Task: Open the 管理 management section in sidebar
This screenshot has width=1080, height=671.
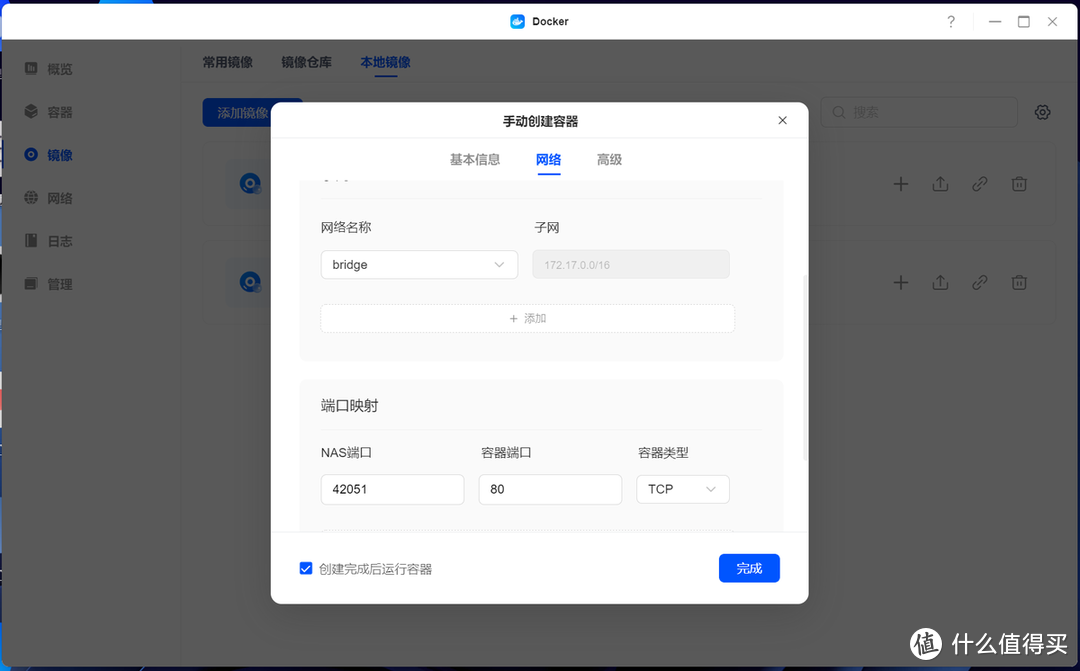Action: pos(47,283)
